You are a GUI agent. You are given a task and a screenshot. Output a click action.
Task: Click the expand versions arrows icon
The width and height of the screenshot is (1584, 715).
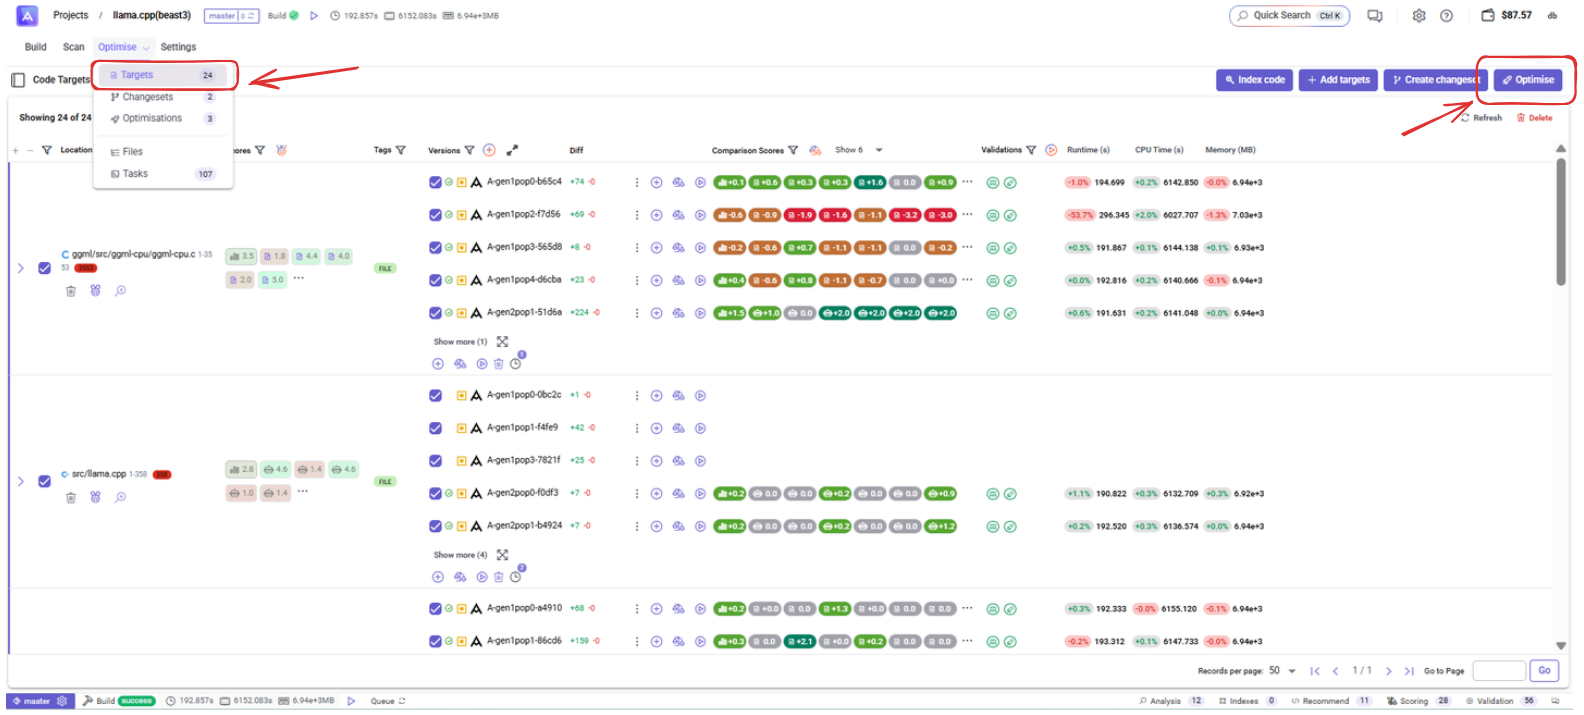512,150
